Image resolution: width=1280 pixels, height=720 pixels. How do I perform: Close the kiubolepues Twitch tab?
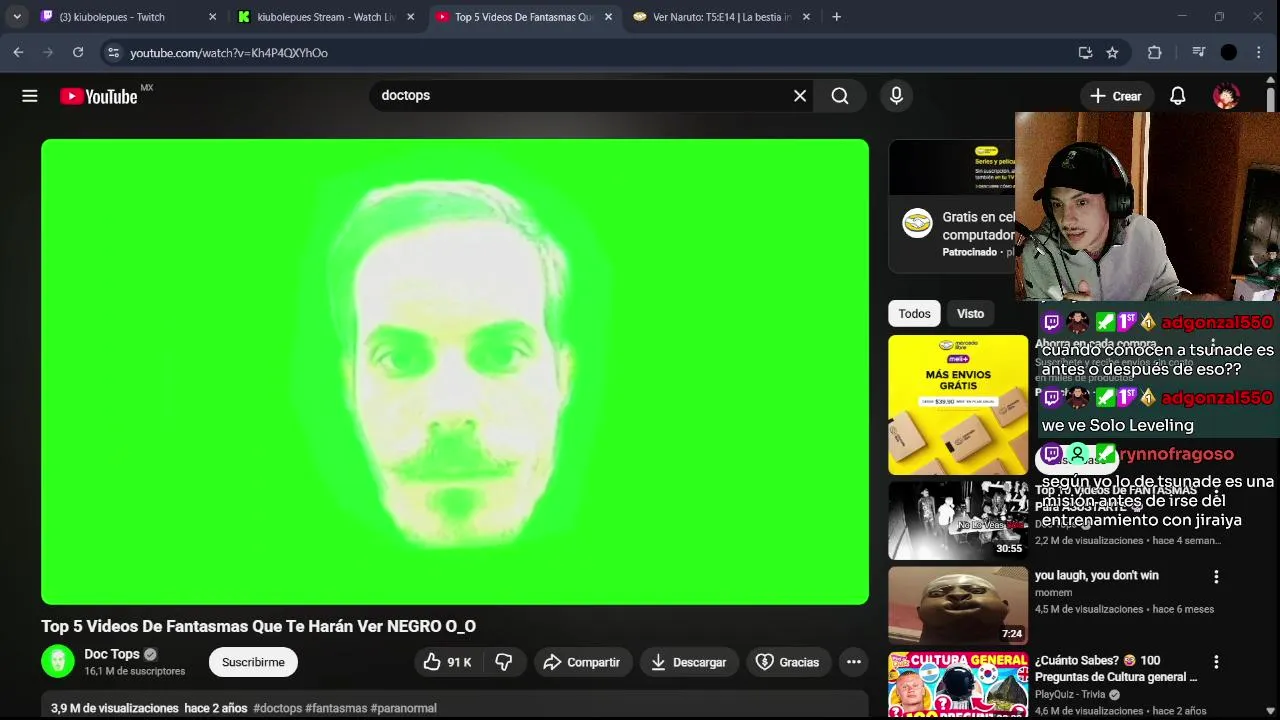click(x=212, y=17)
